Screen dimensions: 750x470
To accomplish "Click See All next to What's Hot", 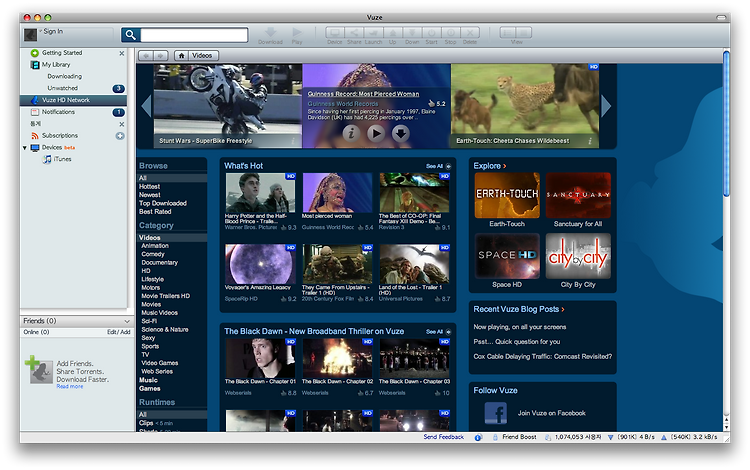I will coord(438,166).
